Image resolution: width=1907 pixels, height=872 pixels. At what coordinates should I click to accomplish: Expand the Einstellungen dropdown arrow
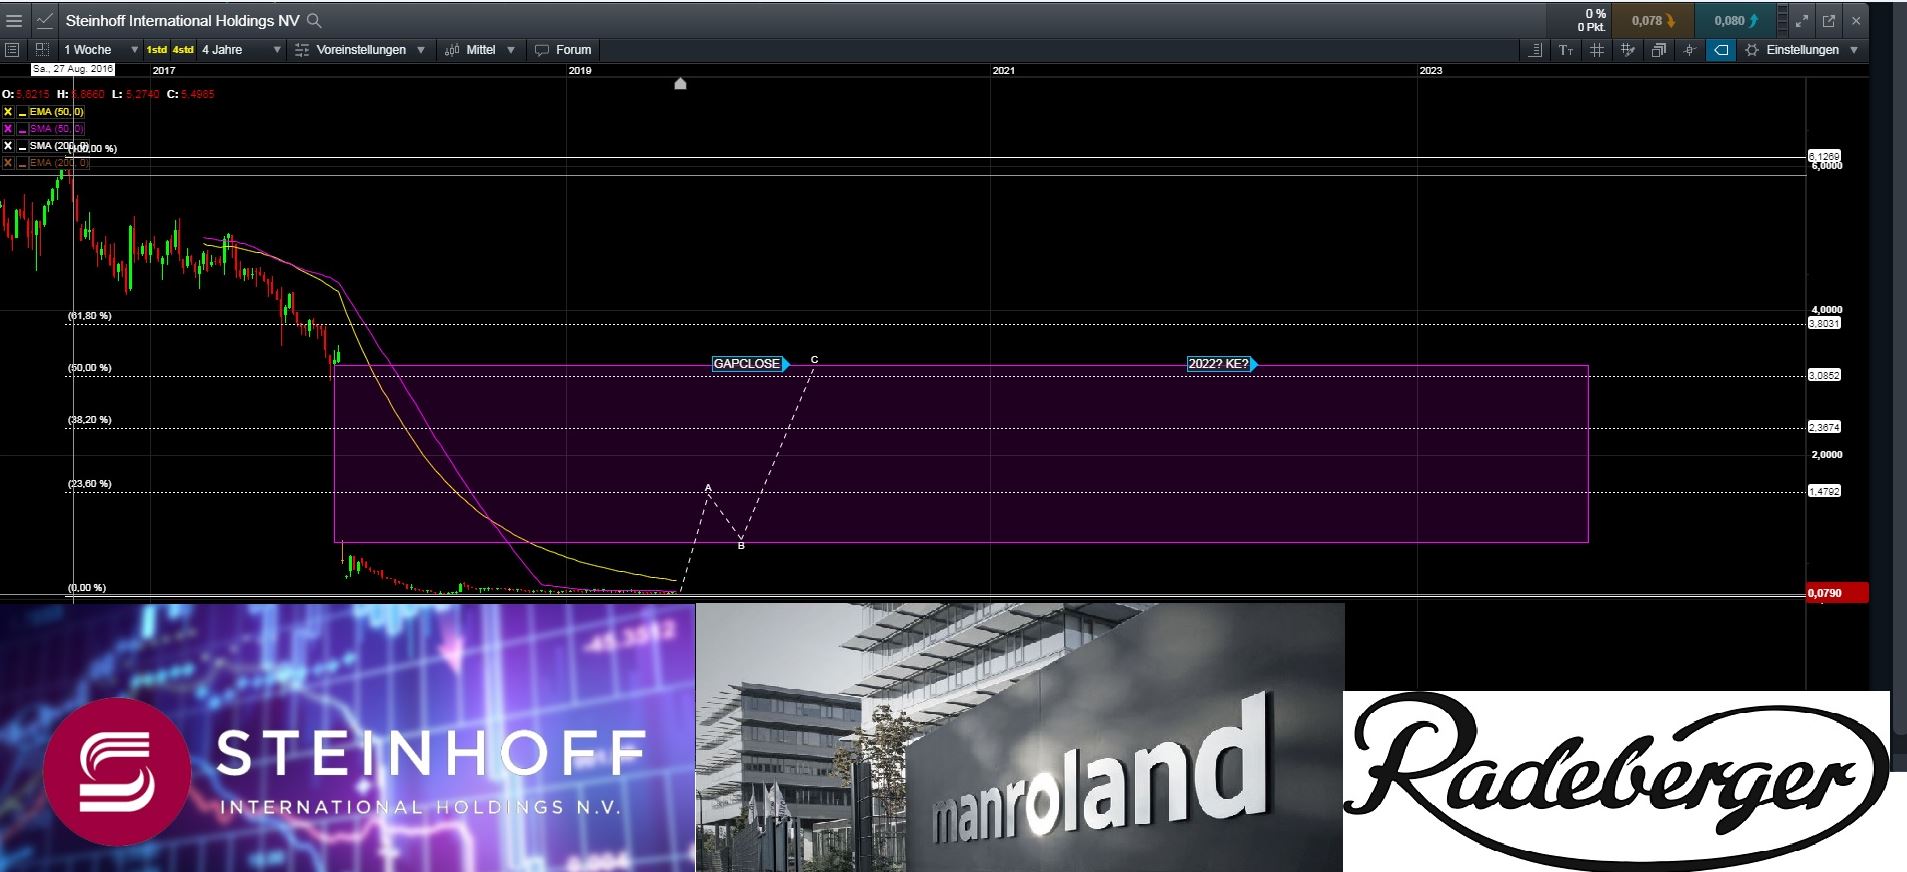pos(1854,50)
